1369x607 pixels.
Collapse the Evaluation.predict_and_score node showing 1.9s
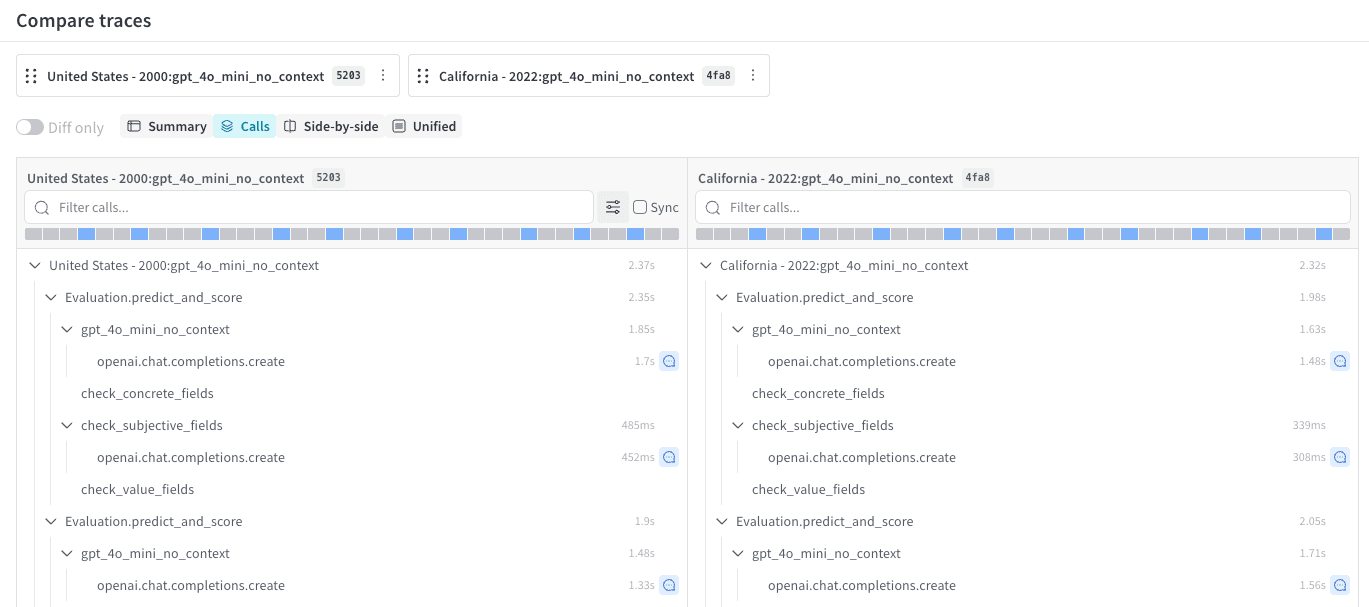coord(51,522)
